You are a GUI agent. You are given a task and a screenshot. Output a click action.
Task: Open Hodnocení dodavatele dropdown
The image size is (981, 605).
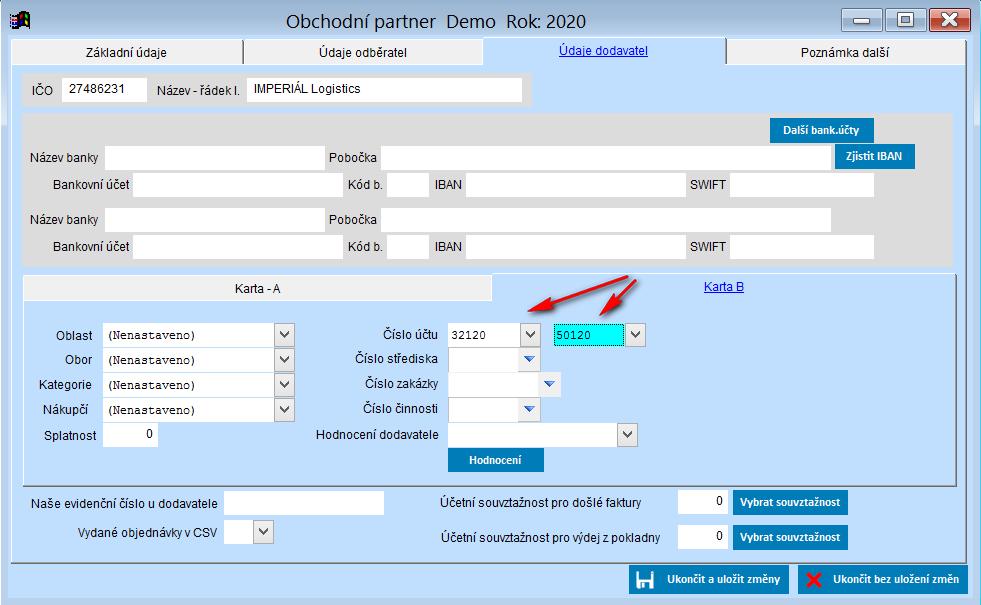(628, 435)
